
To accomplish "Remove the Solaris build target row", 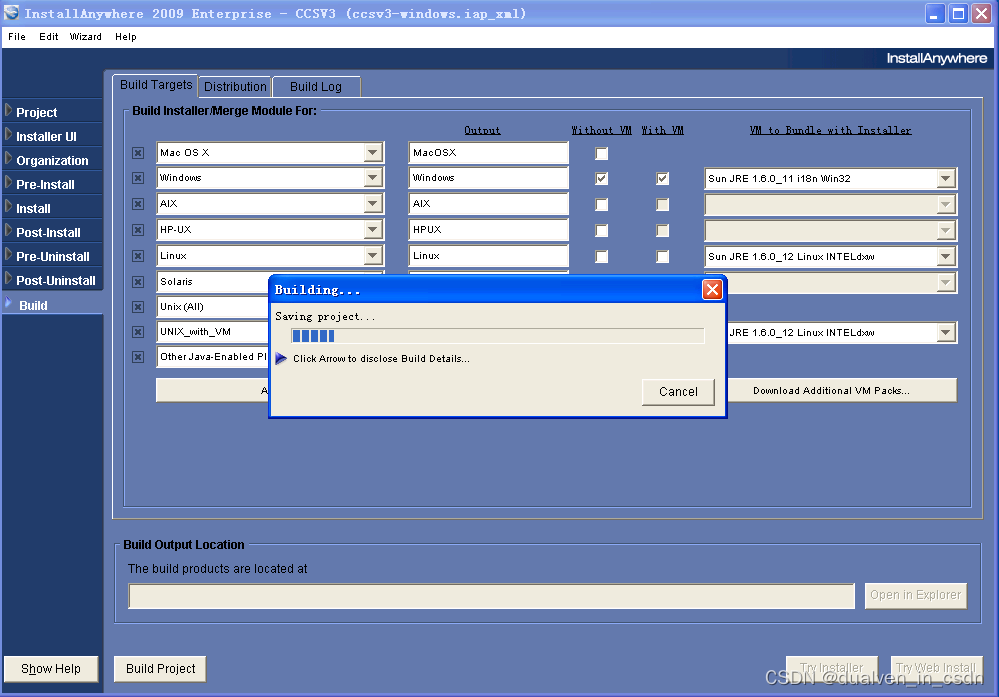I will coord(137,281).
